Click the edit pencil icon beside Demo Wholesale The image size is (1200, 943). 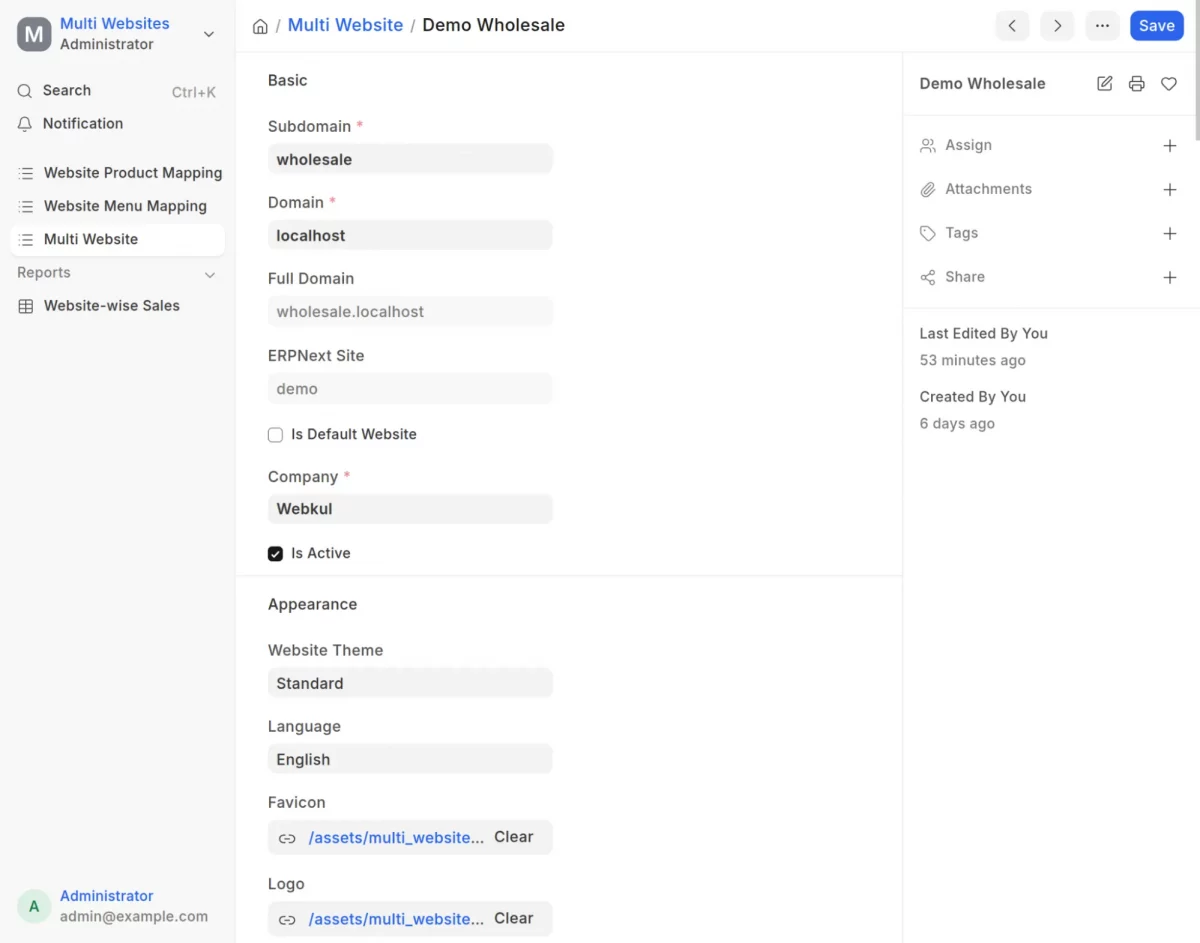click(1105, 84)
